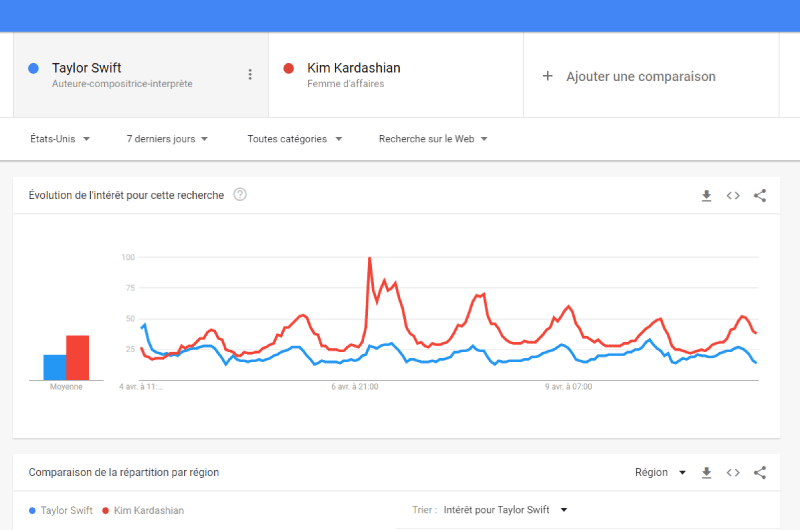Open embed code for interest over time chart
800x530 pixels.
tap(733, 196)
